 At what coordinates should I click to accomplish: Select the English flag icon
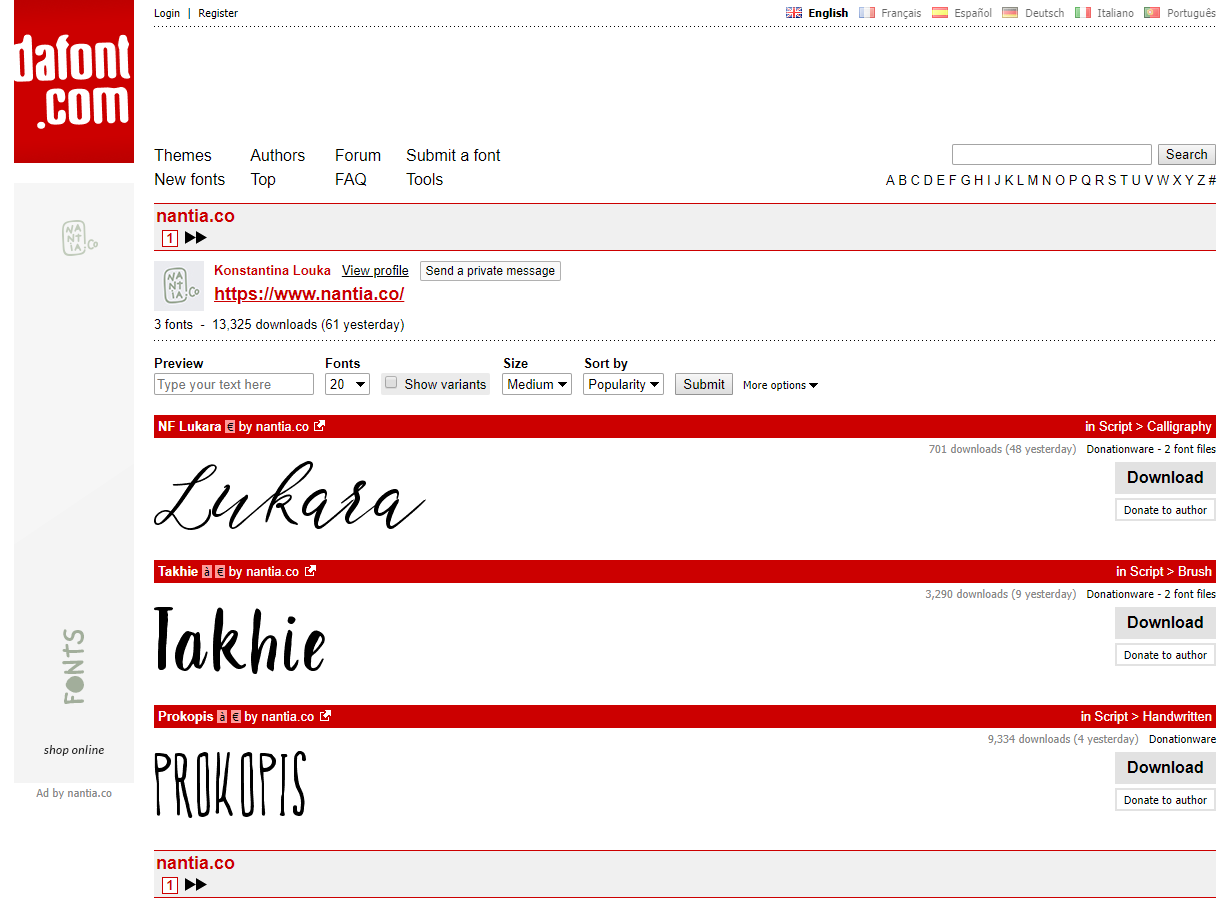pos(794,13)
